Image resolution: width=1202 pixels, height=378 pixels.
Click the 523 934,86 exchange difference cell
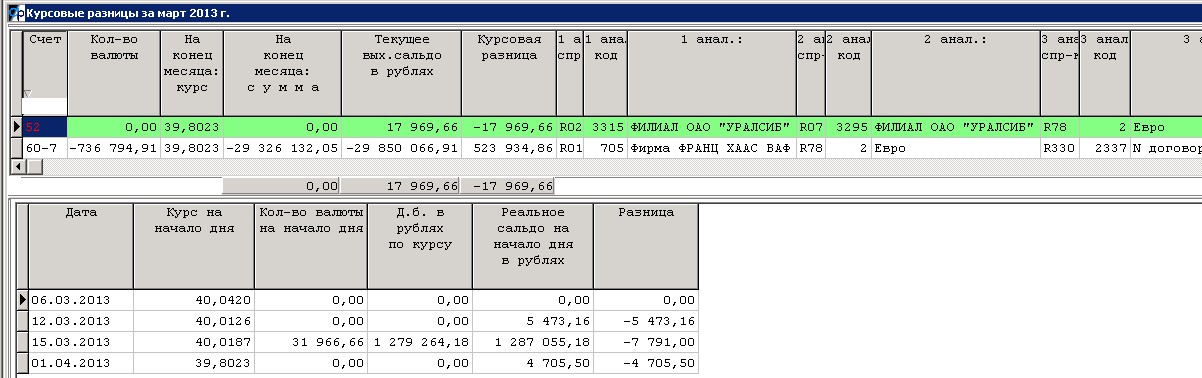(x=509, y=148)
